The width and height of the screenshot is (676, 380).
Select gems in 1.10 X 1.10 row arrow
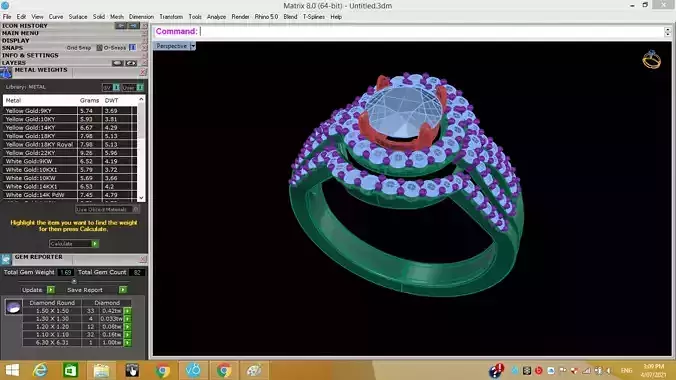128,334
